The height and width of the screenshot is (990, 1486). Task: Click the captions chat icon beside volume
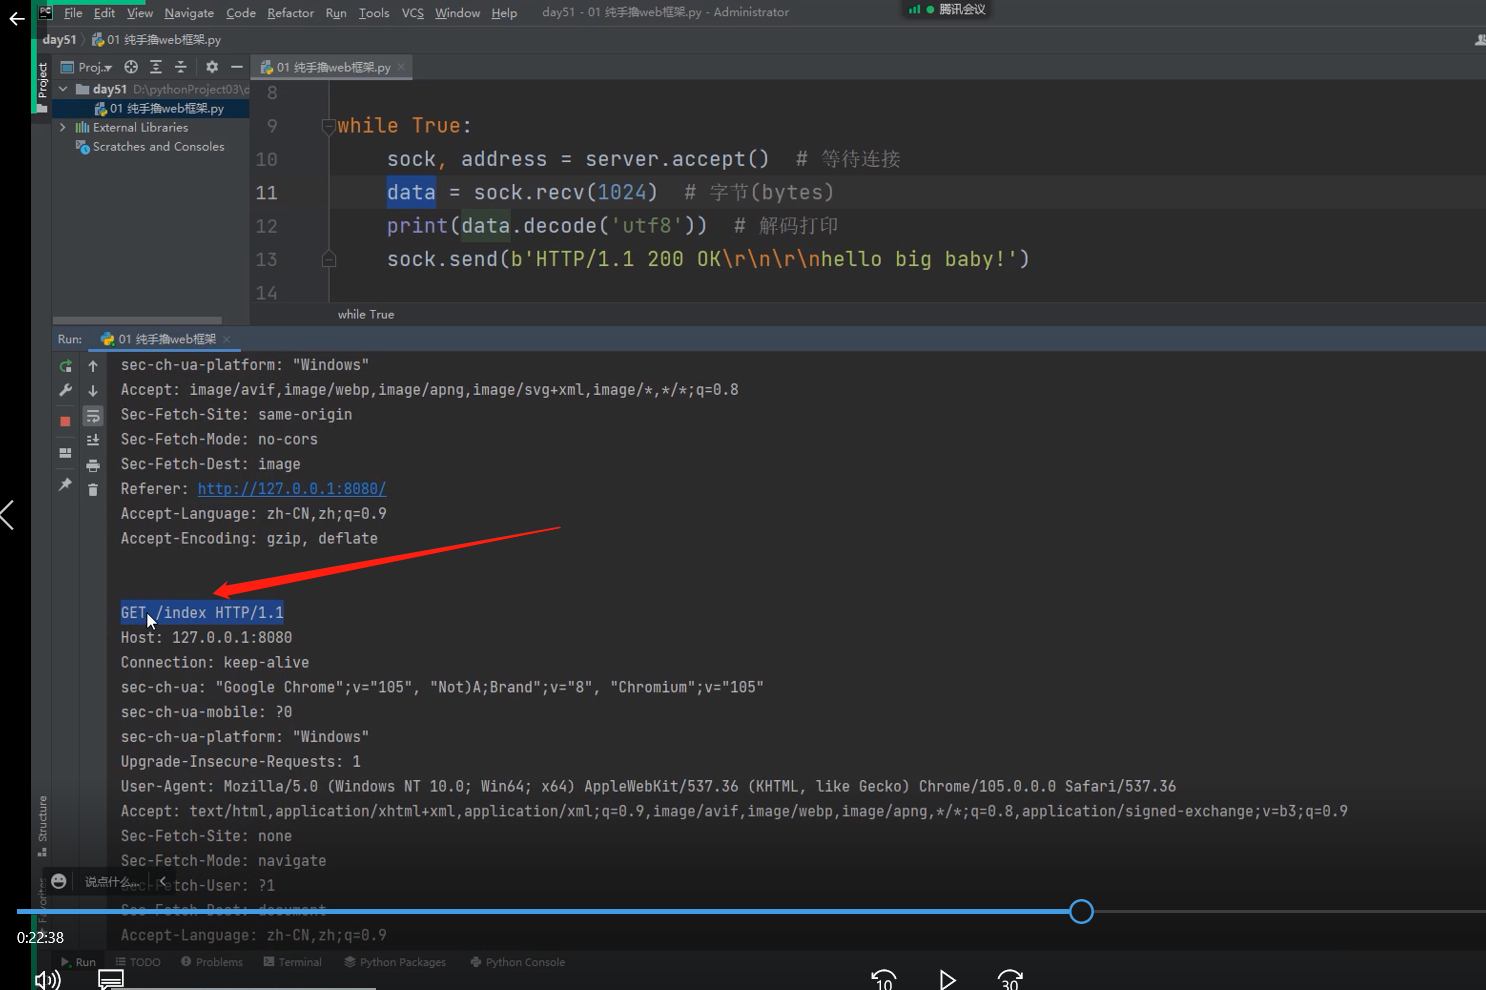click(x=111, y=979)
